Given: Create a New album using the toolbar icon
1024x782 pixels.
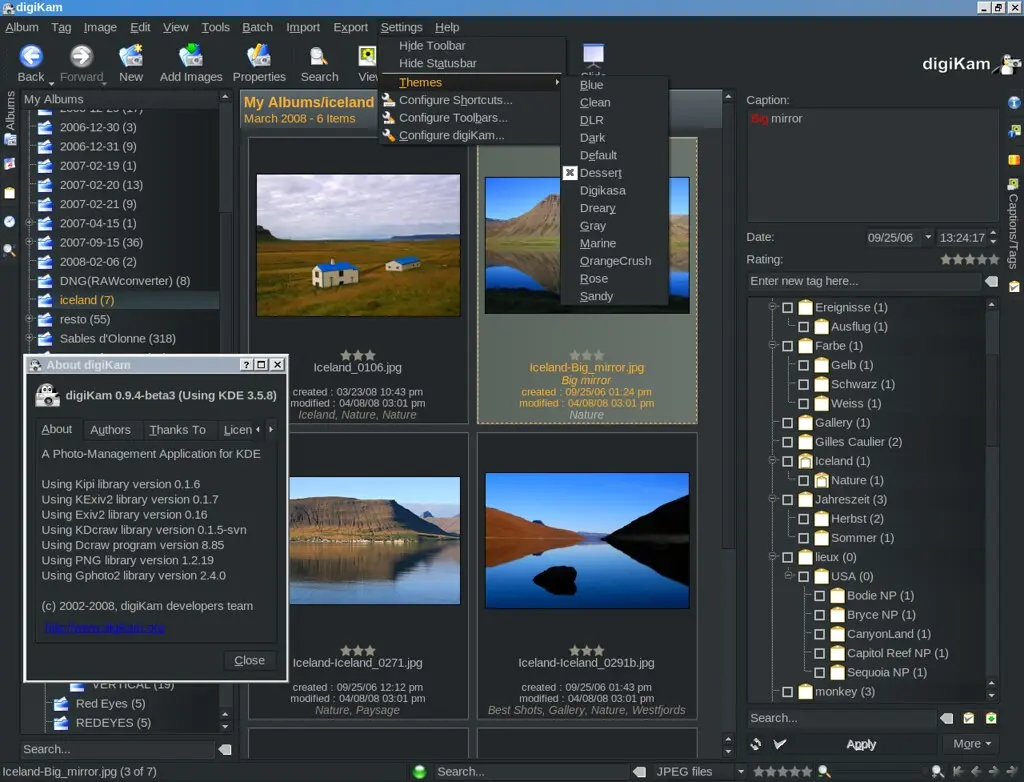Looking at the screenshot, I should pos(131,57).
